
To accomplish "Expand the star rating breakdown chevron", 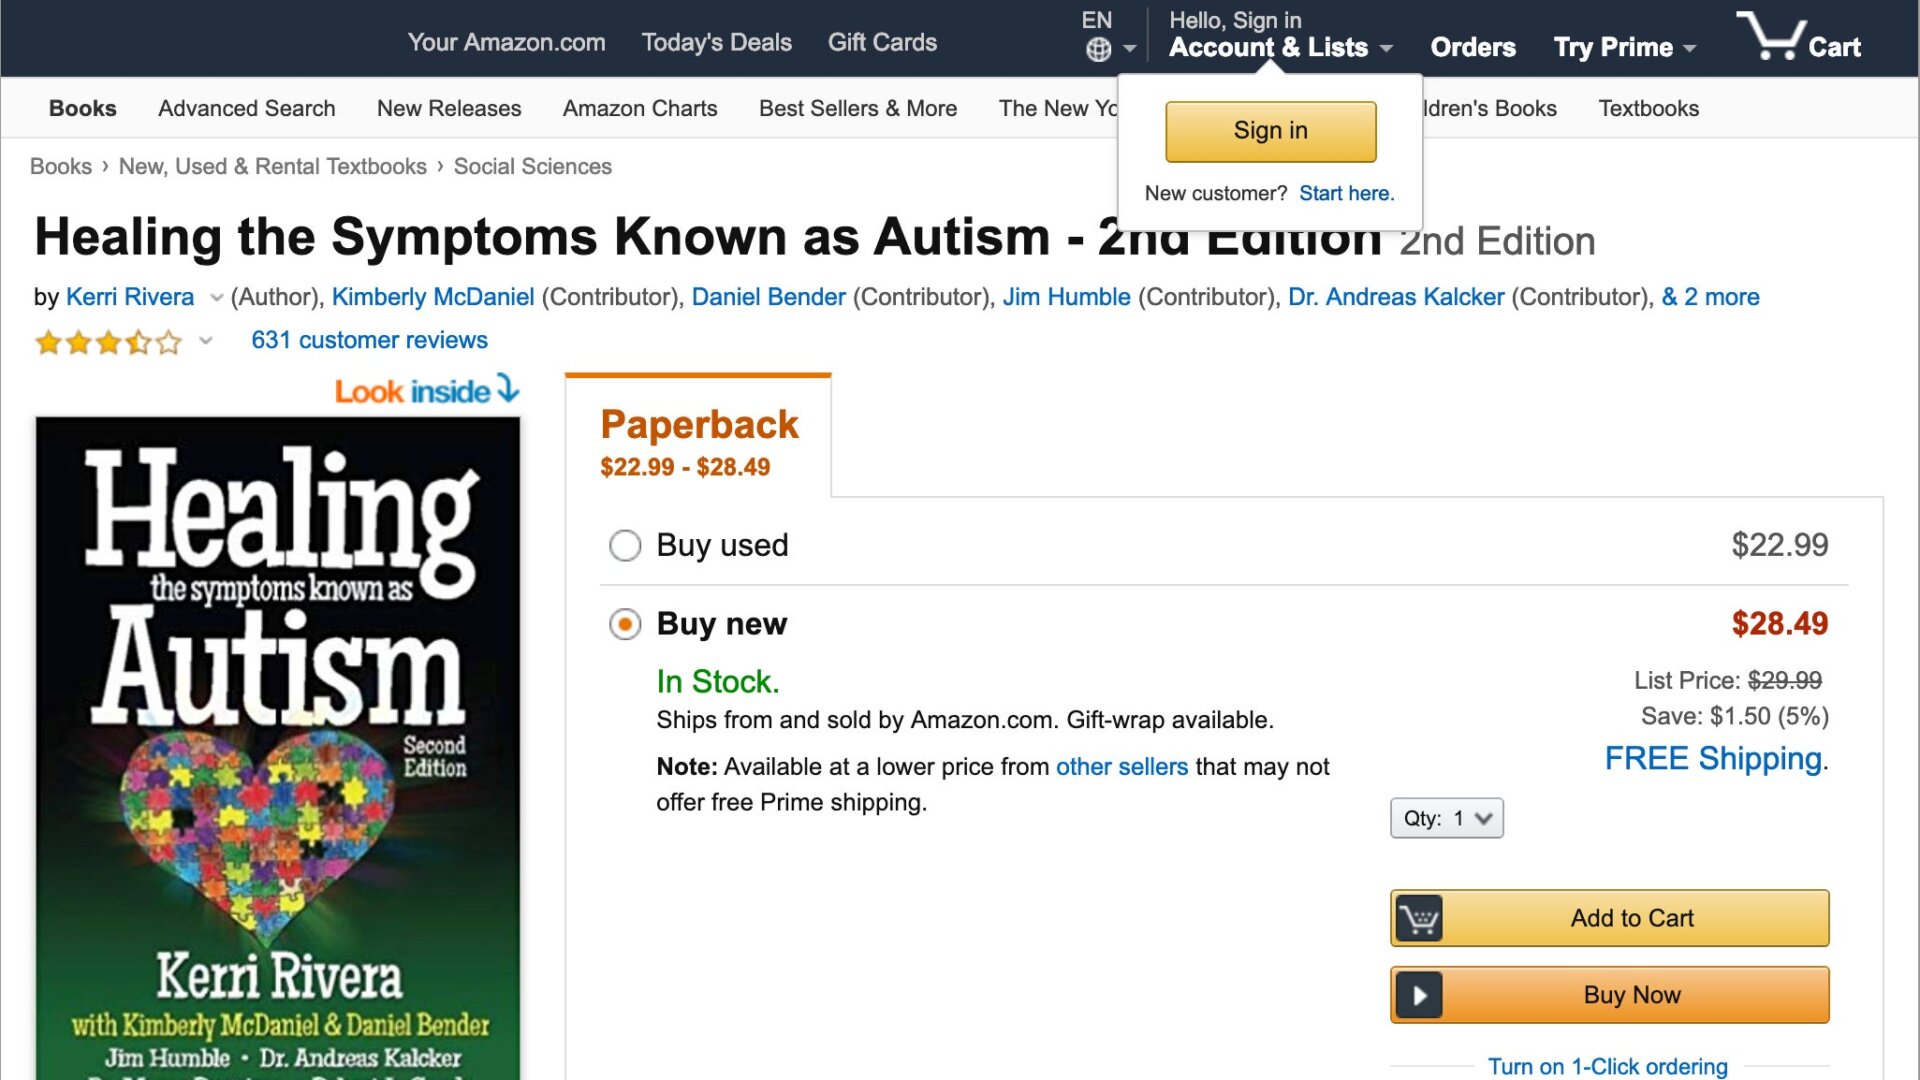I will 205,341.
